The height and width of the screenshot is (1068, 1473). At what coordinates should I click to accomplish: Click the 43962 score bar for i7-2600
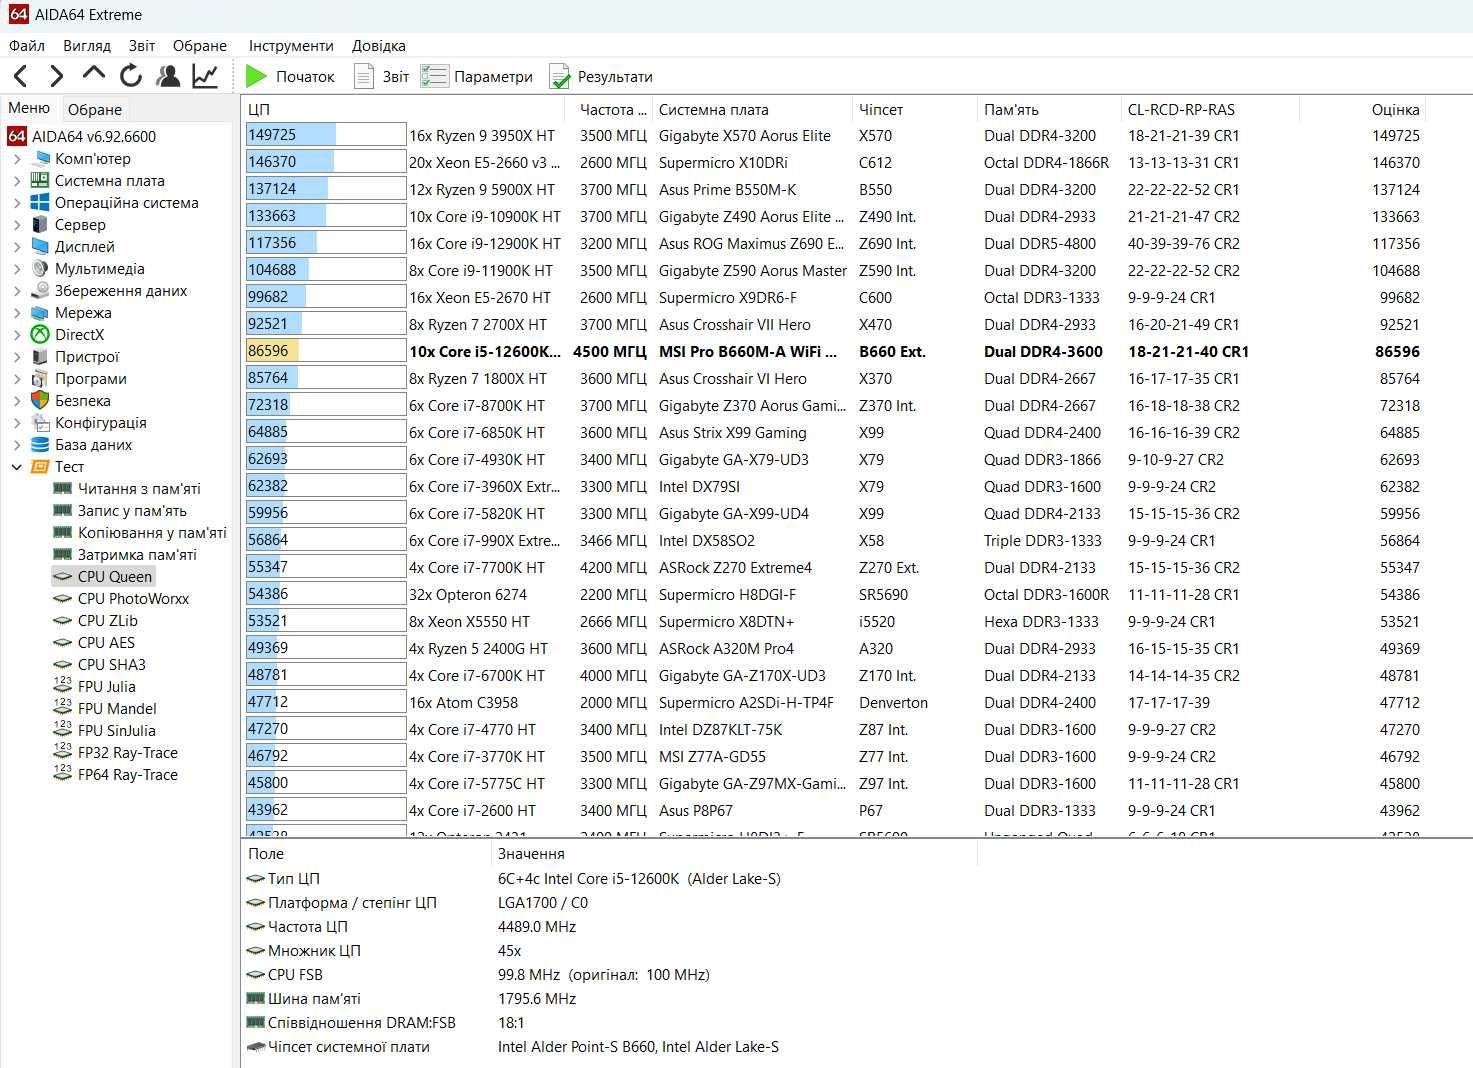(326, 810)
